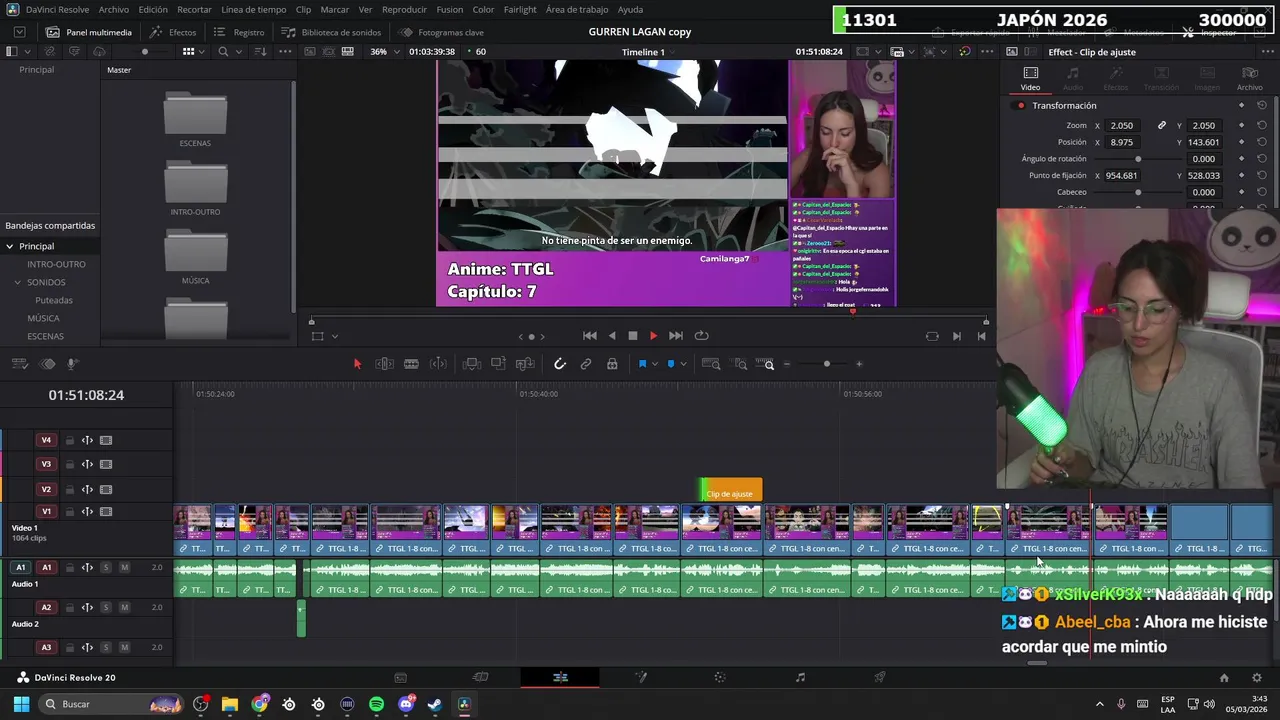
Task: Jump to first frame in viewer
Action: 590,336
